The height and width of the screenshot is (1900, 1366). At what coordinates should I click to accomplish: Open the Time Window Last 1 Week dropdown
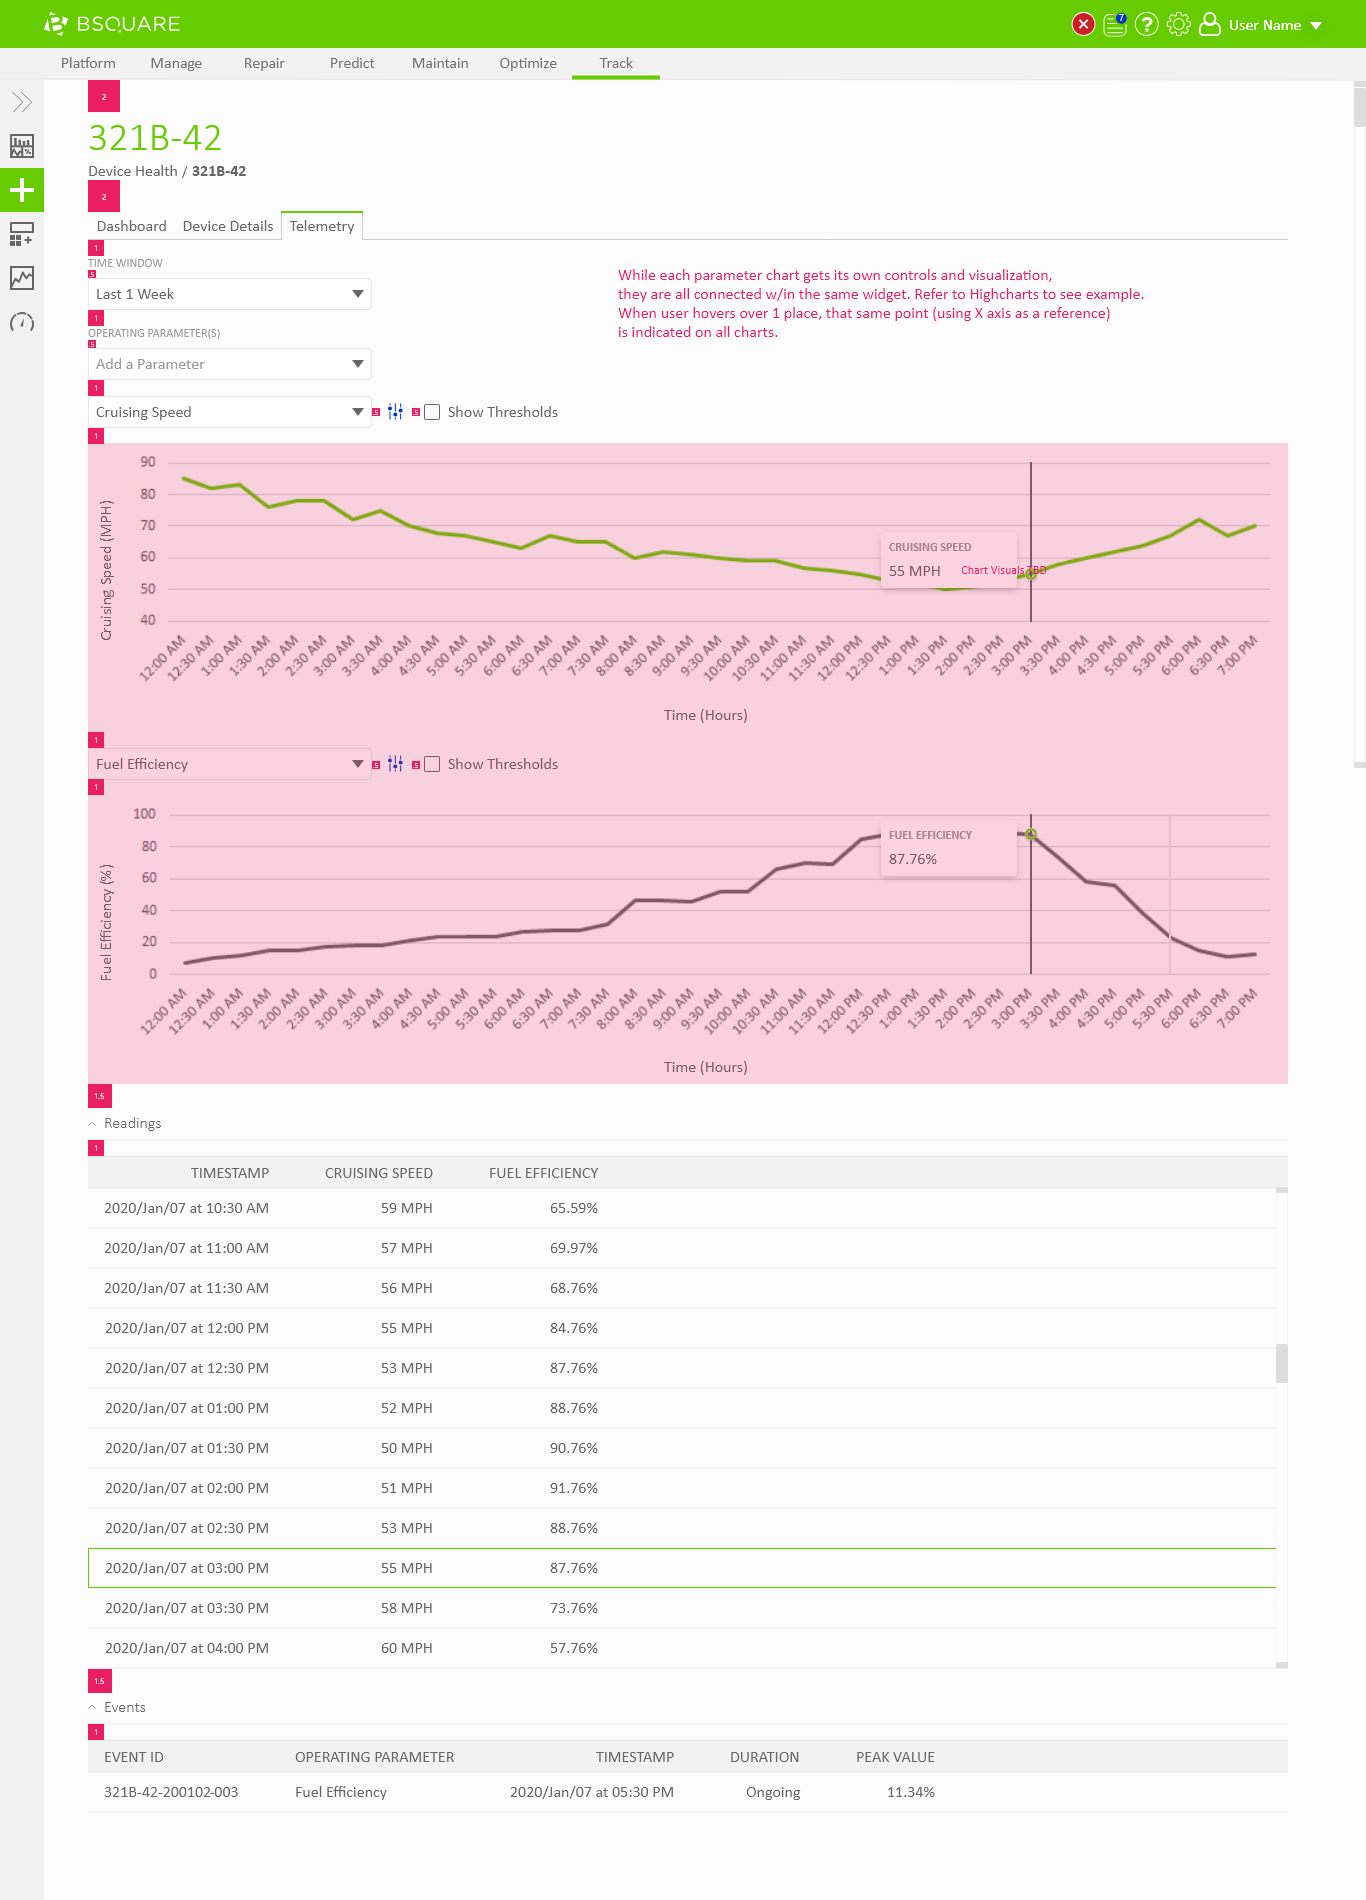click(229, 294)
